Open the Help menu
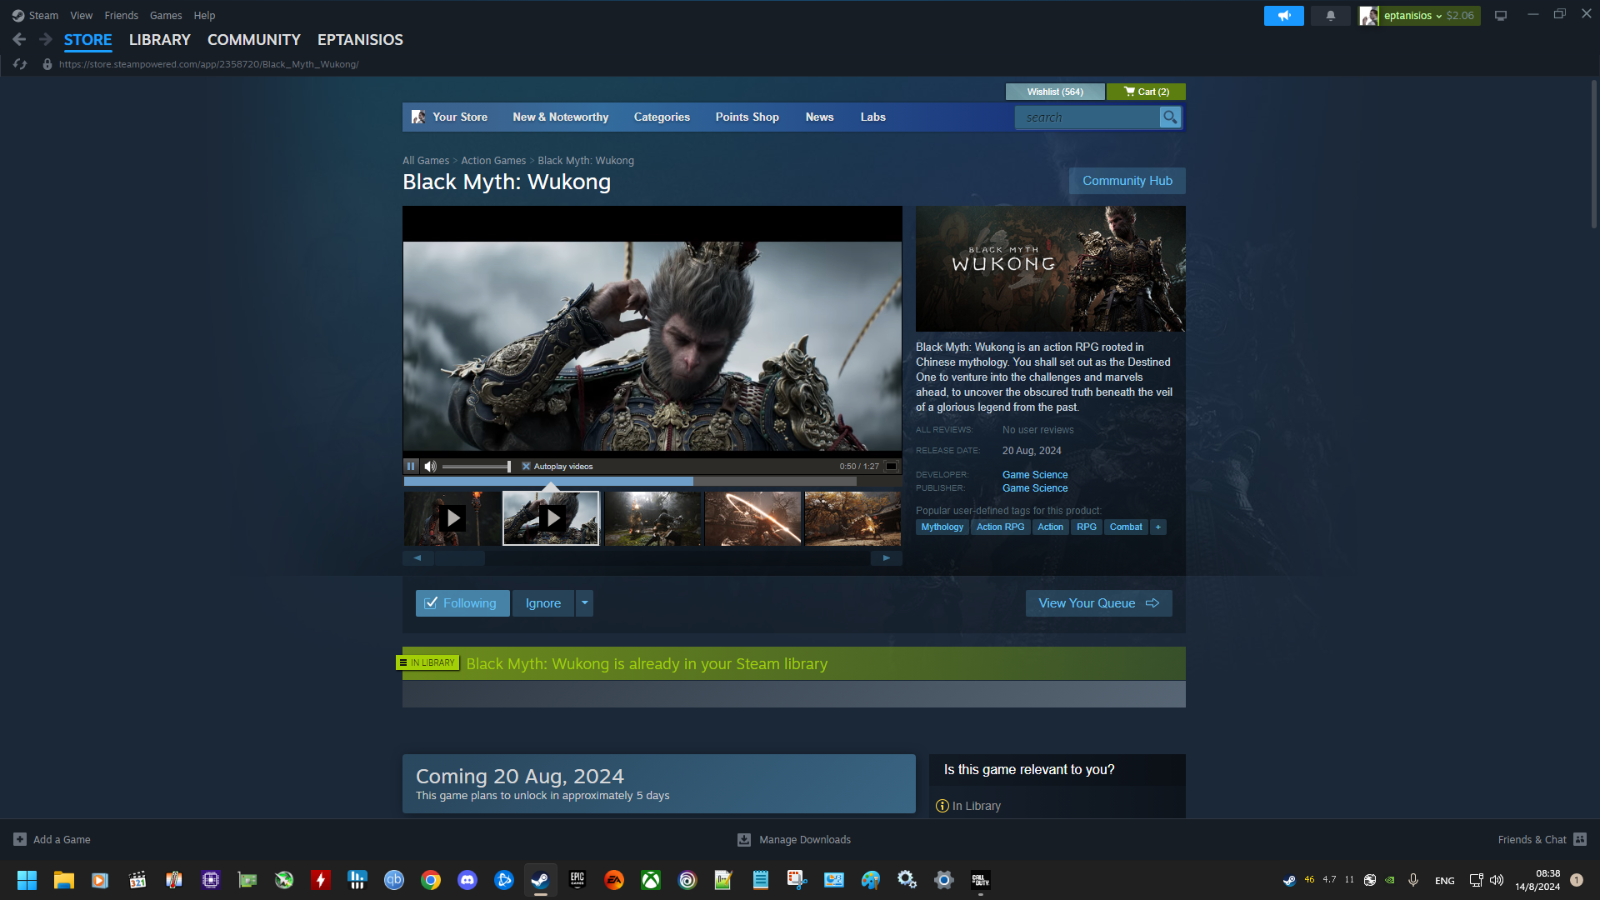The image size is (1600, 900). 204,15
